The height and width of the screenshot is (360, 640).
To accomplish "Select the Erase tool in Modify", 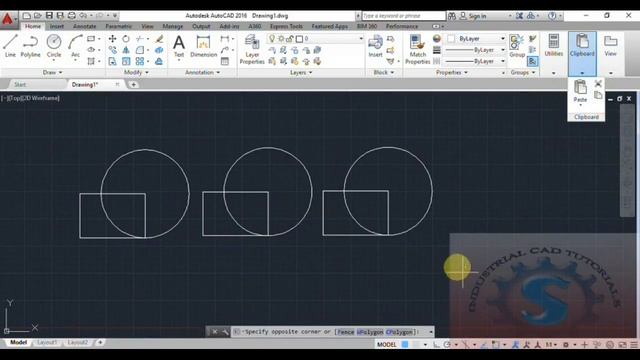I will point(159,39).
